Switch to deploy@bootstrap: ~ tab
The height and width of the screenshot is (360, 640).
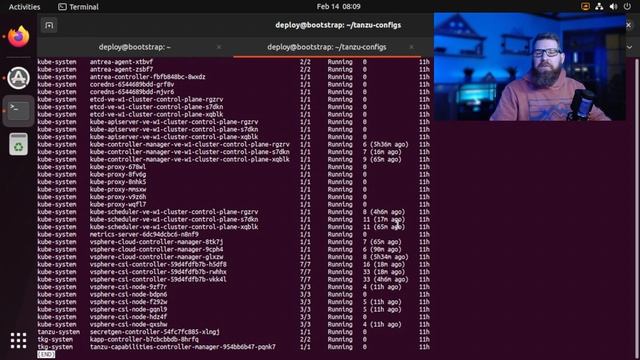click(x=135, y=47)
